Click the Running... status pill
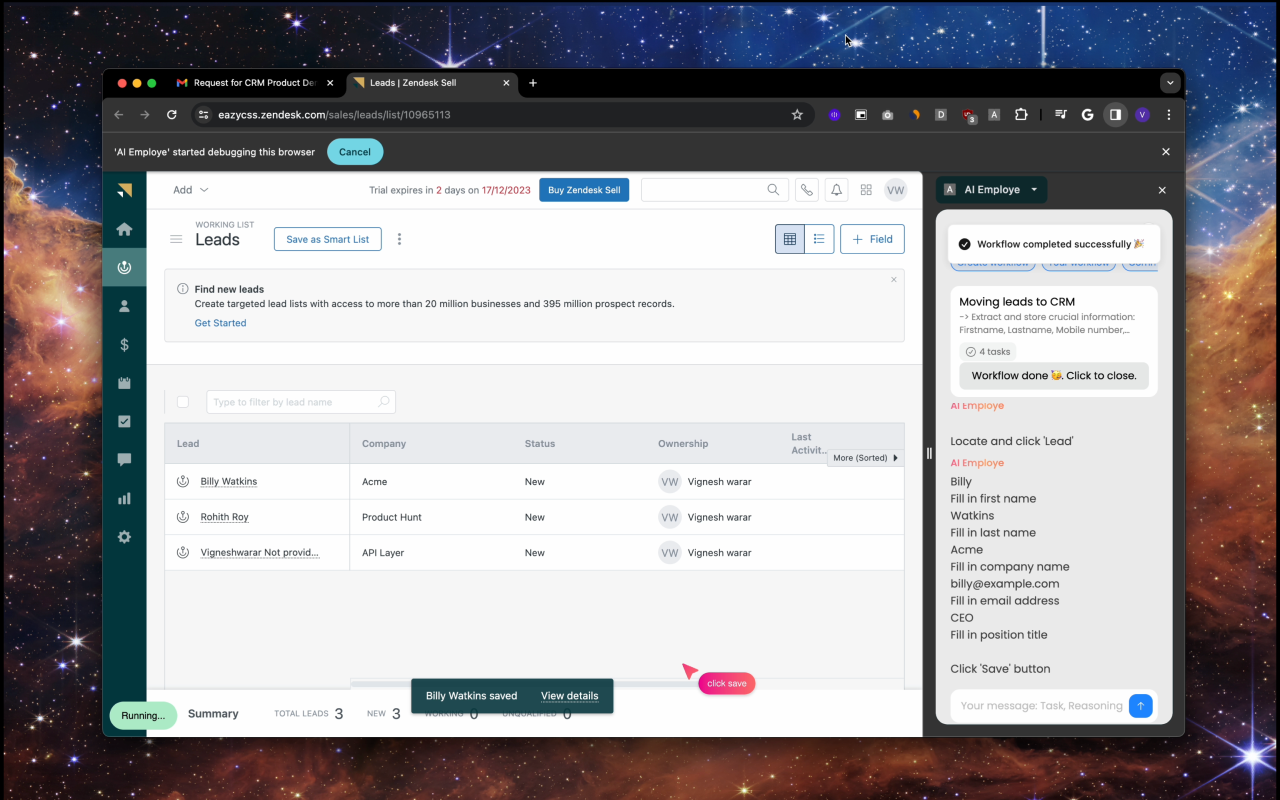This screenshot has height=800, width=1280. [143, 715]
